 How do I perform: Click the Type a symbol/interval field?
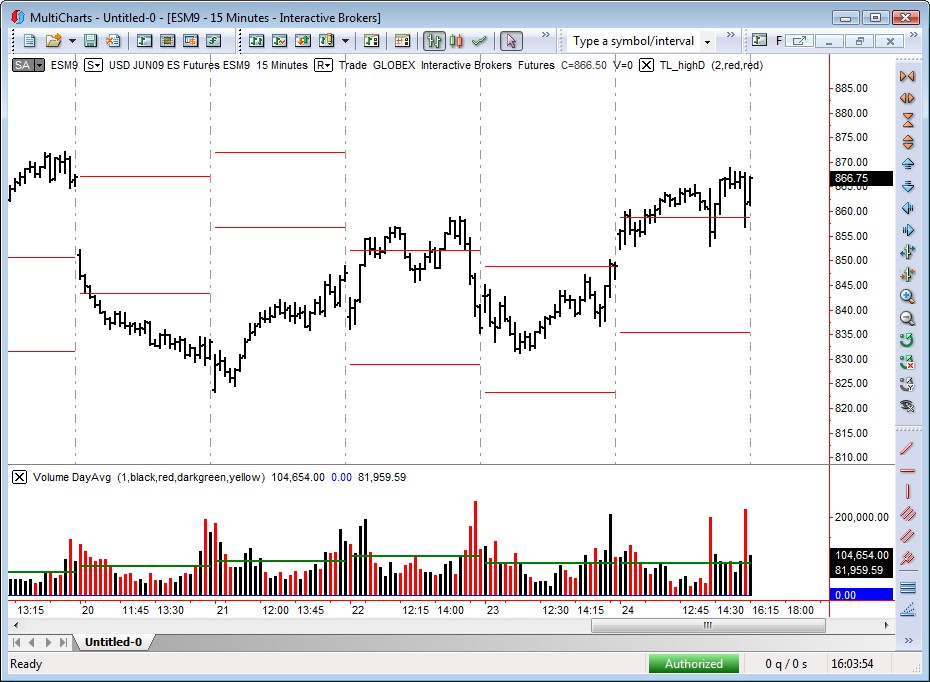pyautogui.click(x=633, y=41)
